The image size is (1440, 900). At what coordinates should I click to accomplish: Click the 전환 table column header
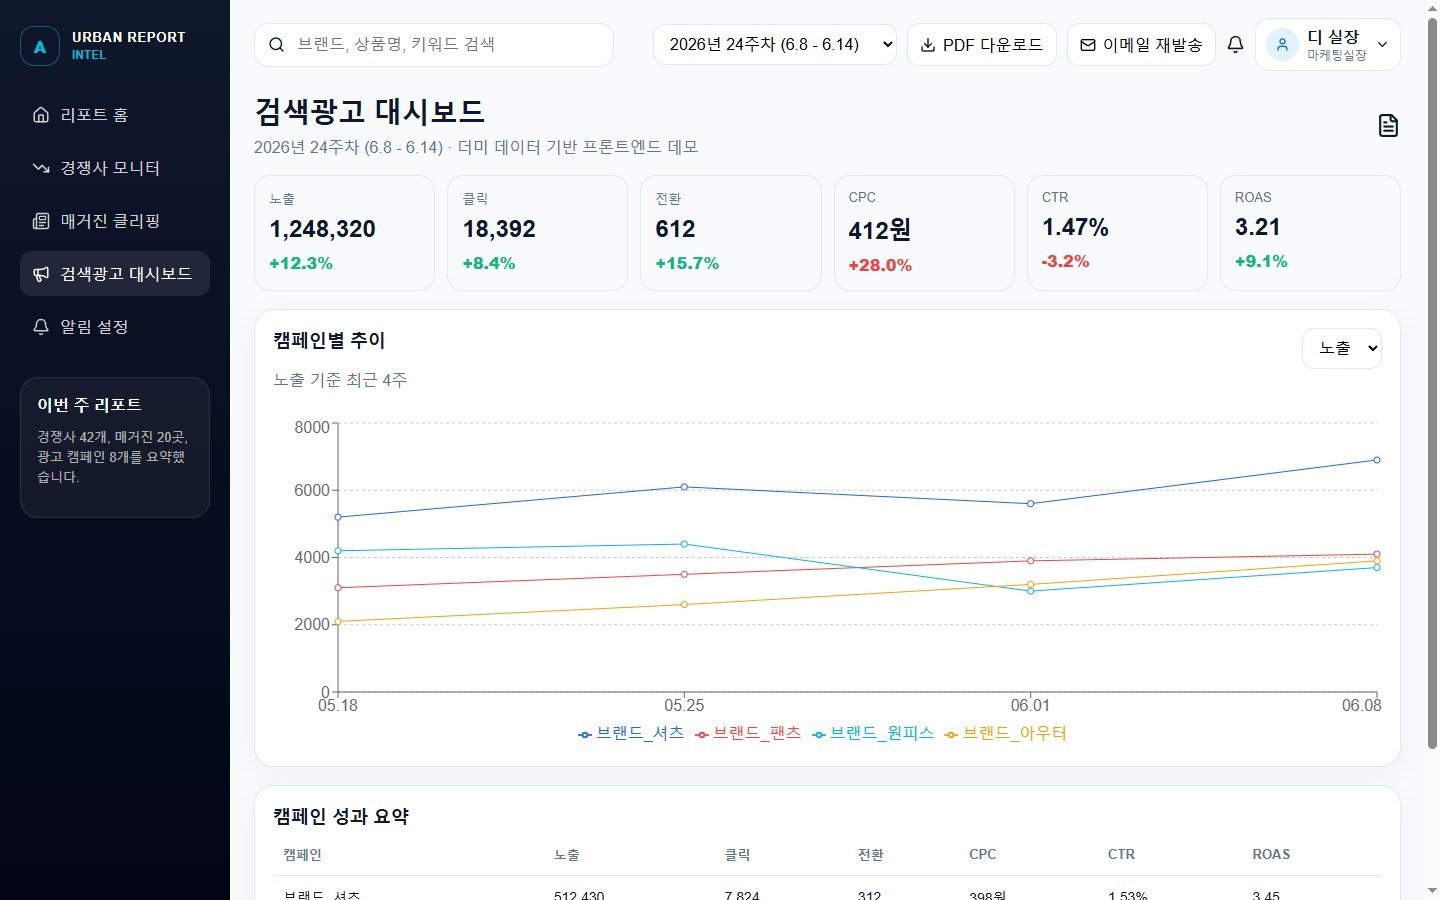click(870, 855)
